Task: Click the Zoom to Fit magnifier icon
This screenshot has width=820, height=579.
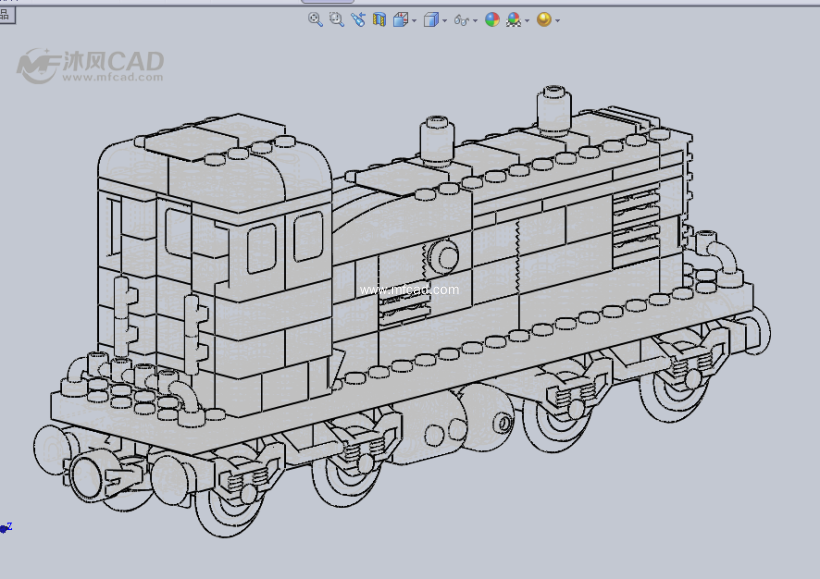Action: pos(315,19)
